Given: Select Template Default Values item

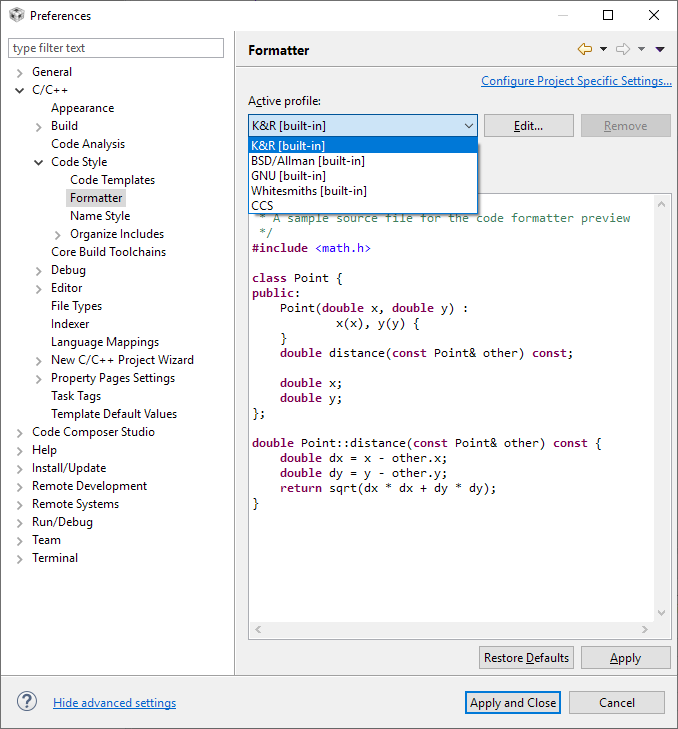Looking at the screenshot, I should 114,414.
